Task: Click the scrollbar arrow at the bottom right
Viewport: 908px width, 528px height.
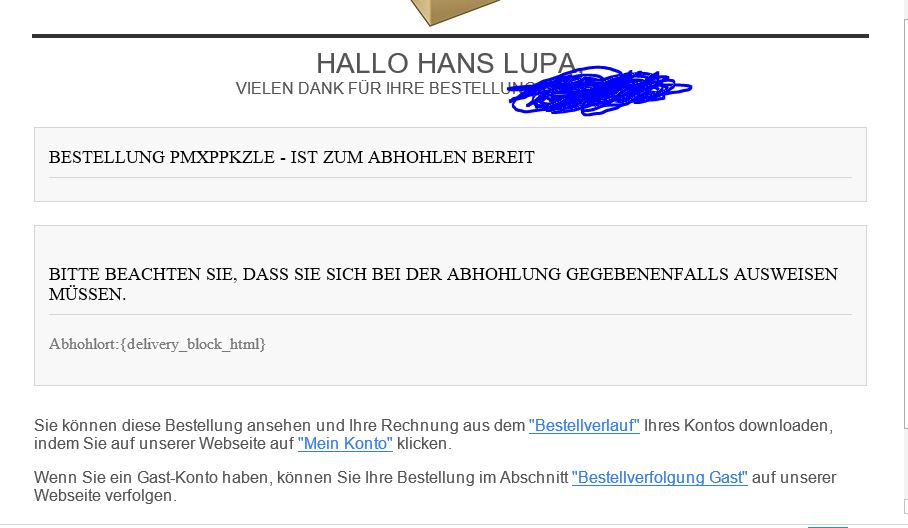Action: tap(906, 508)
